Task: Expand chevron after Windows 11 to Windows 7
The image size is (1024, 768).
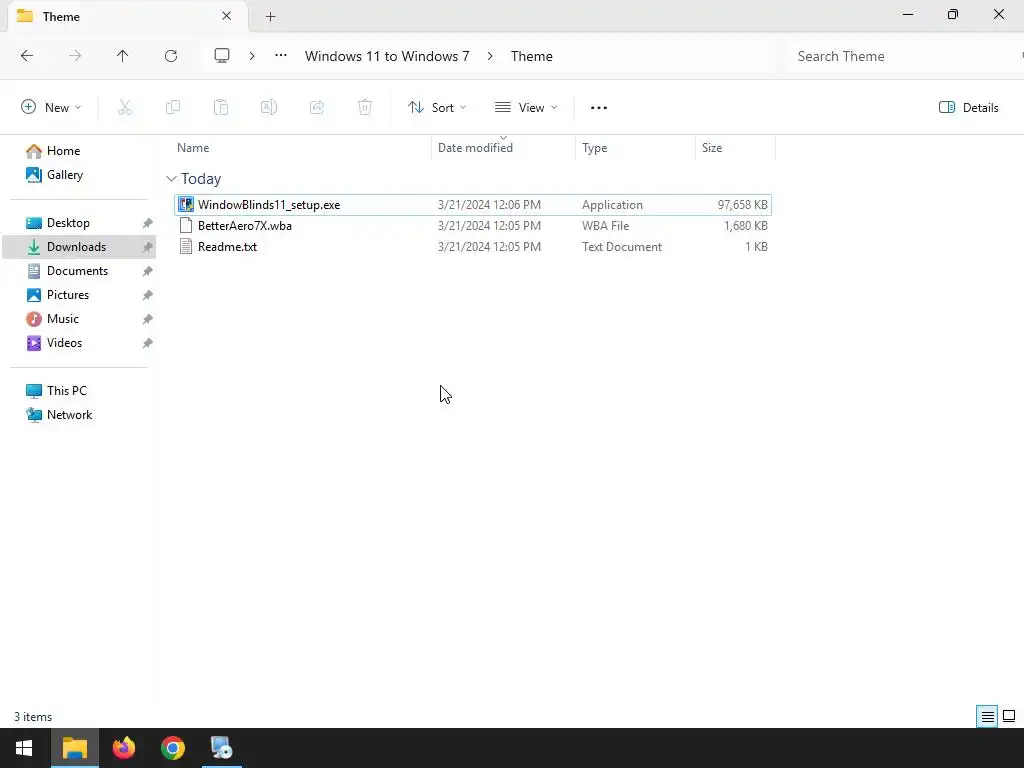Action: pos(490,56)
